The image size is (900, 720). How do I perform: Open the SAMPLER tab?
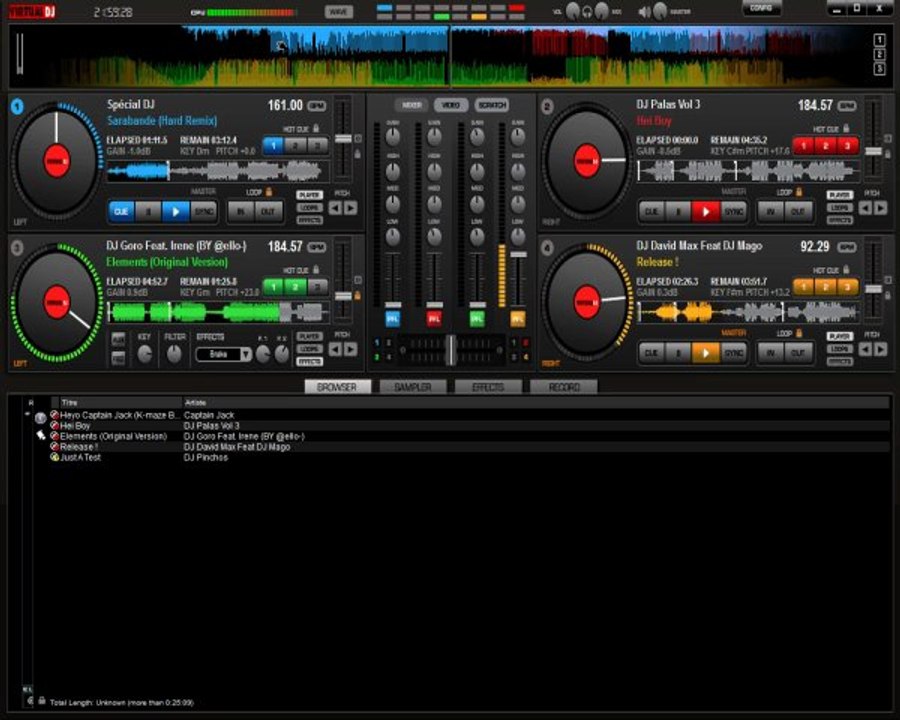413,387
